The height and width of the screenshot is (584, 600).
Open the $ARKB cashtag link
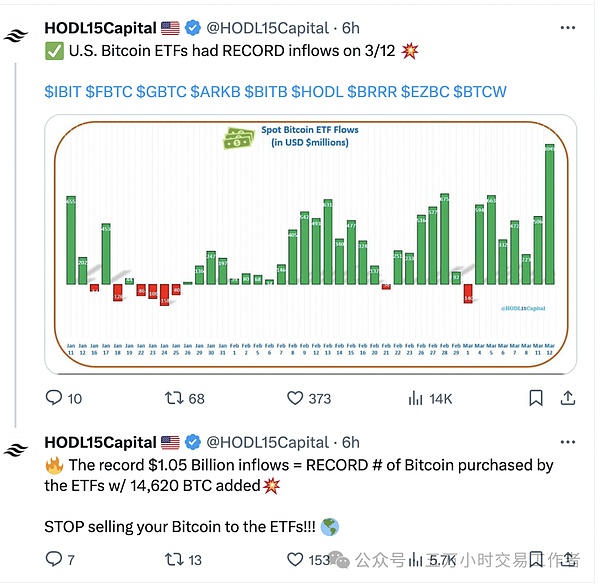[x=214, y=92]
